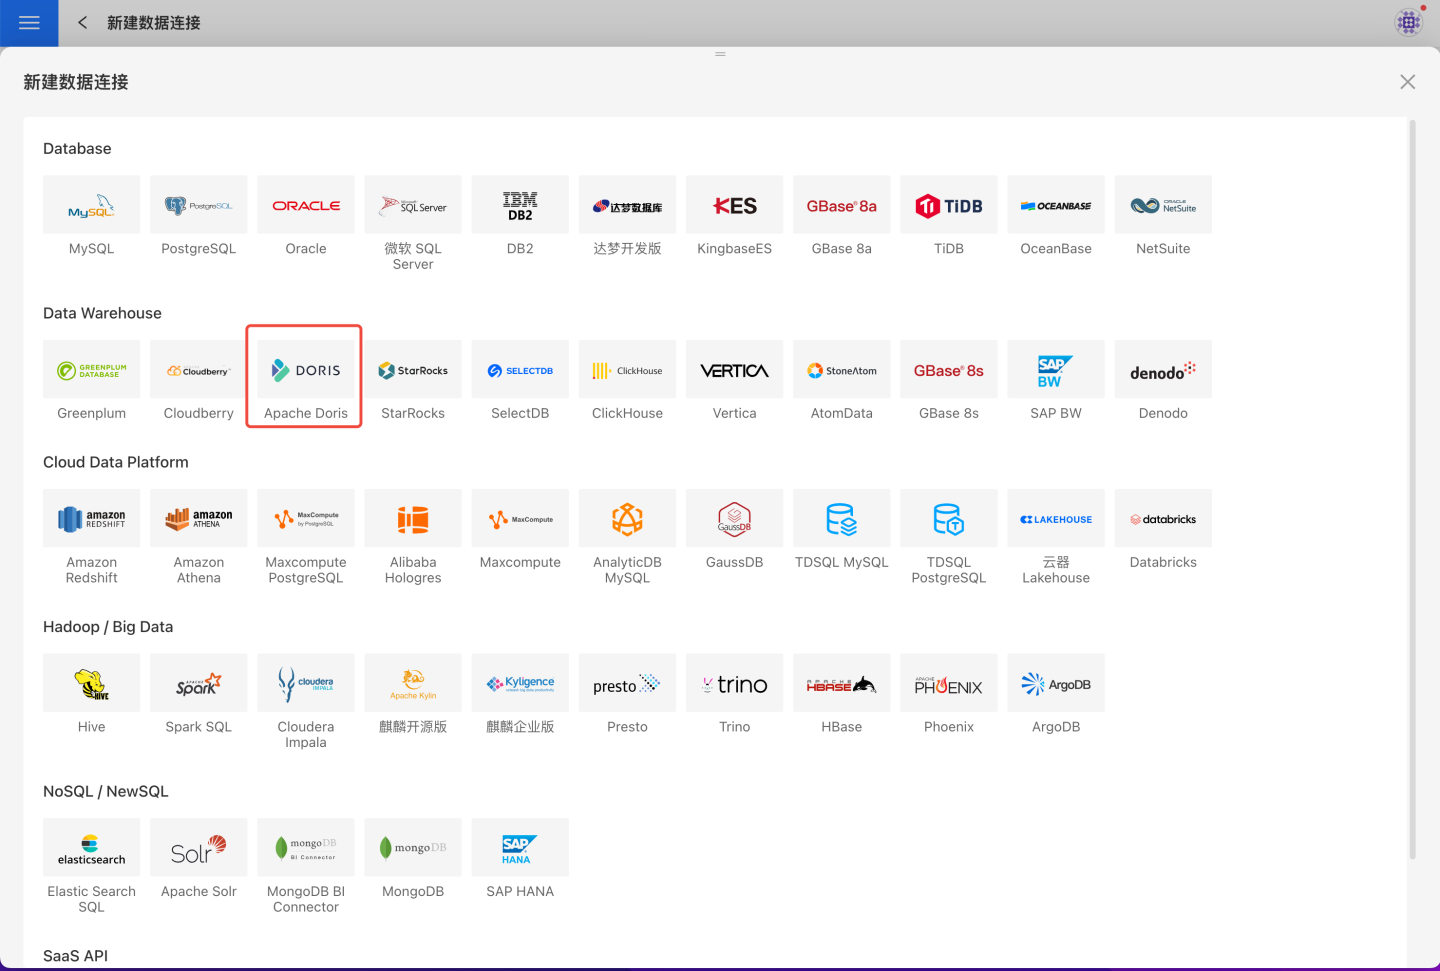Pick the SAP HANA connector
Viewport: 1440px width, 971px height.
point(520,849)
